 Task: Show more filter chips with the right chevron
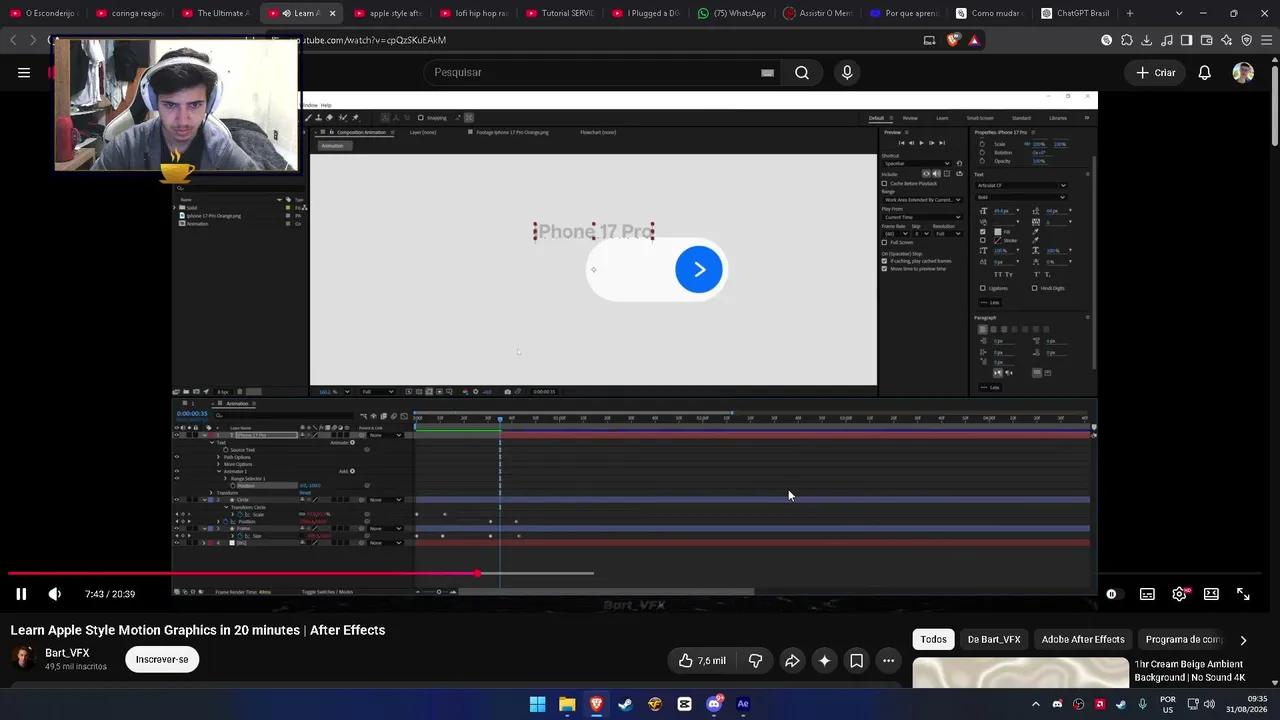[1243, 640]
